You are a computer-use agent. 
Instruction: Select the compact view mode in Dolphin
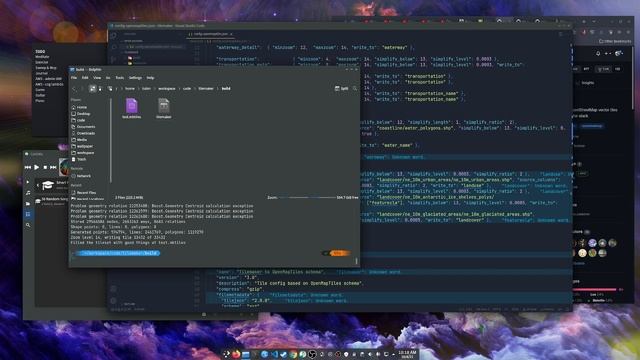pos(100,89)
